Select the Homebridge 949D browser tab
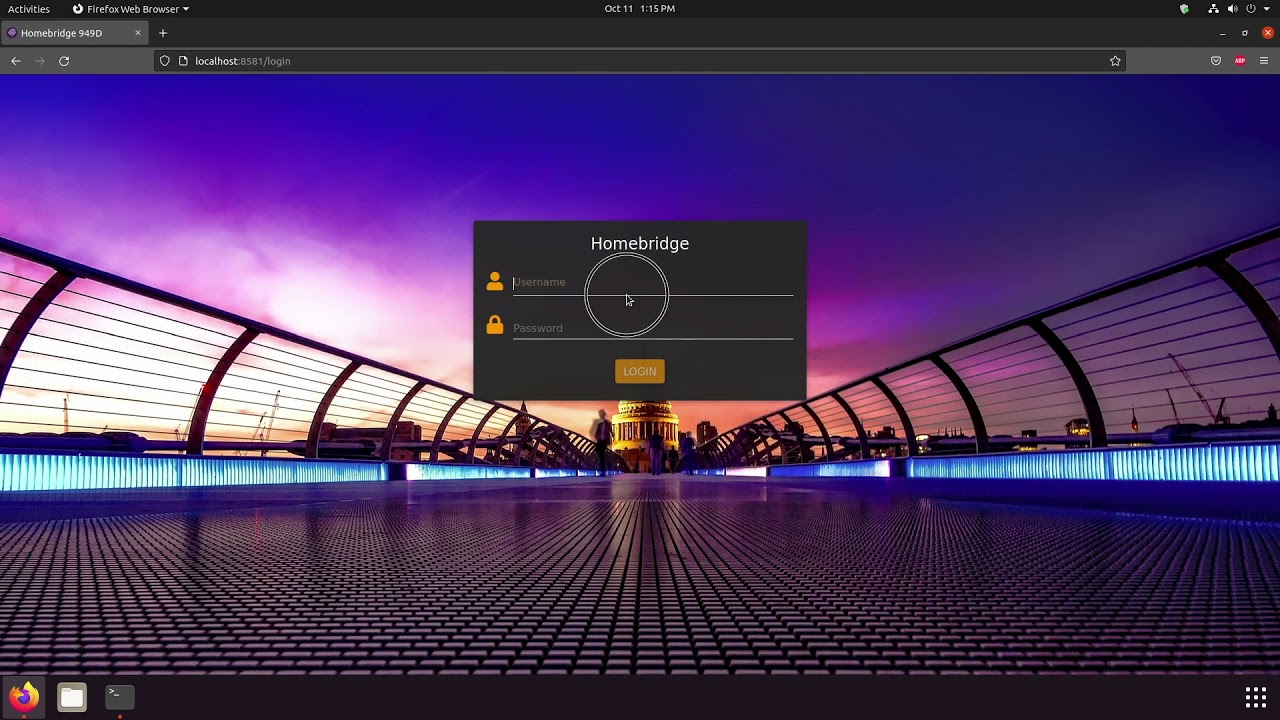Screen dimensions: 1280x720 click(x=75, y=33)
